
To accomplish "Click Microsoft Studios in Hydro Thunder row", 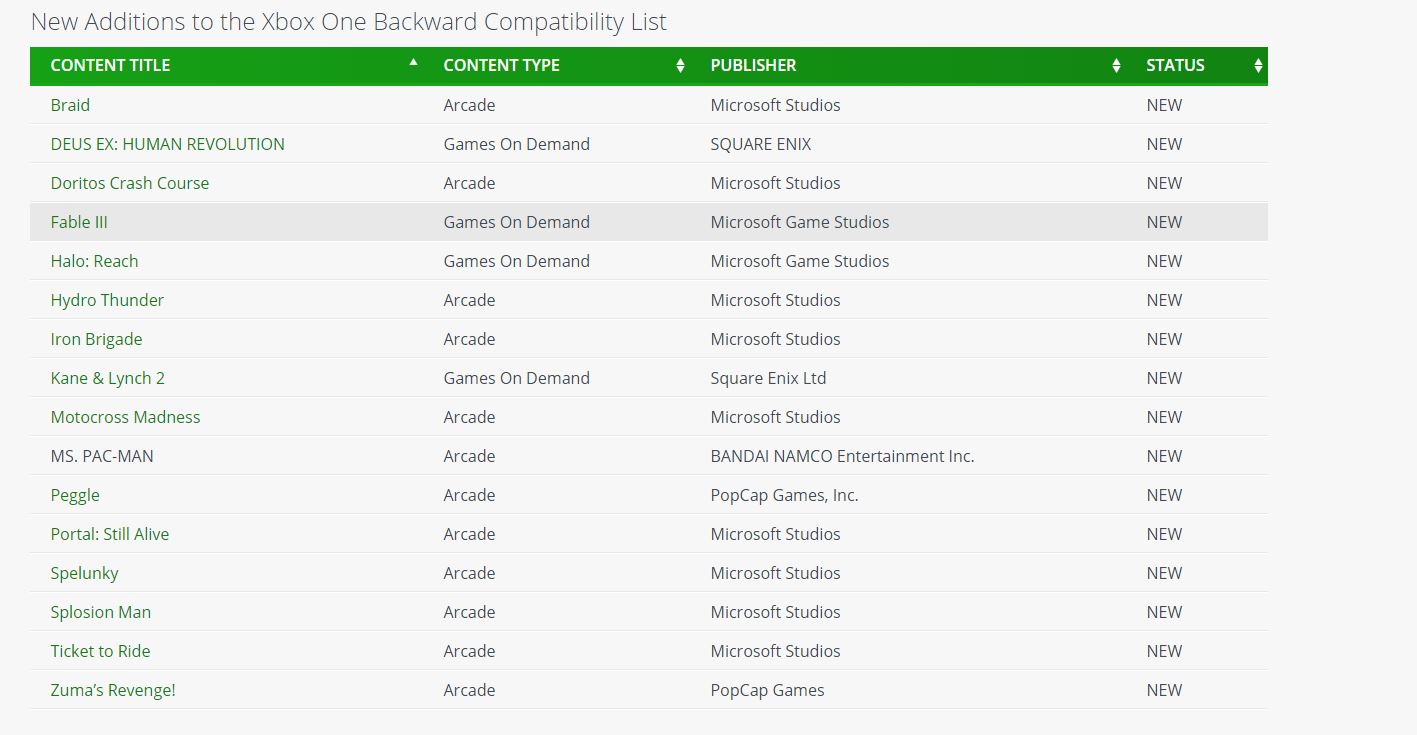I will pos(775,300).
